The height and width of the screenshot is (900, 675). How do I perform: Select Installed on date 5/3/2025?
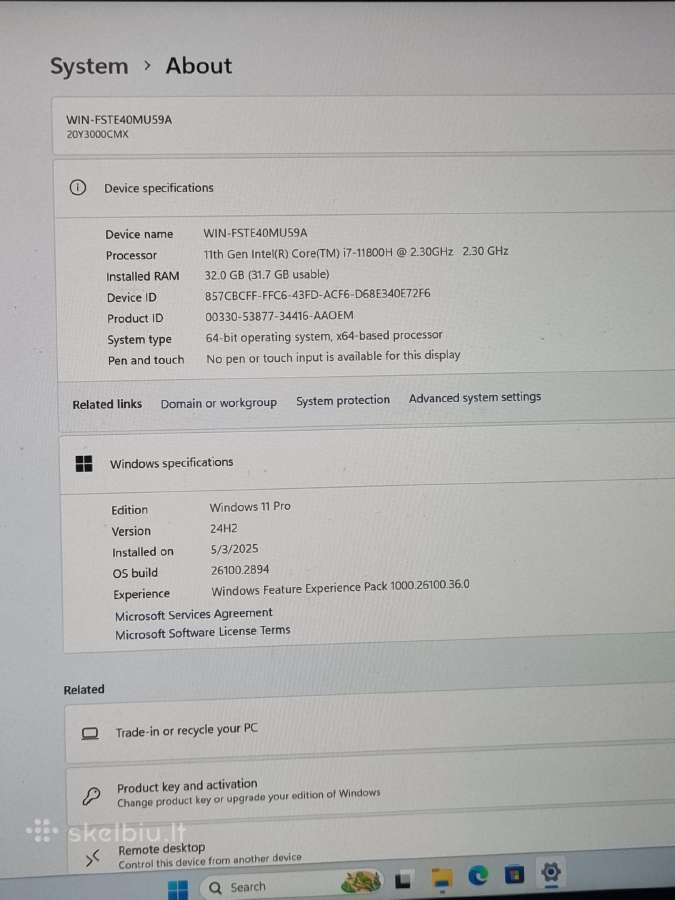point(234,549)
